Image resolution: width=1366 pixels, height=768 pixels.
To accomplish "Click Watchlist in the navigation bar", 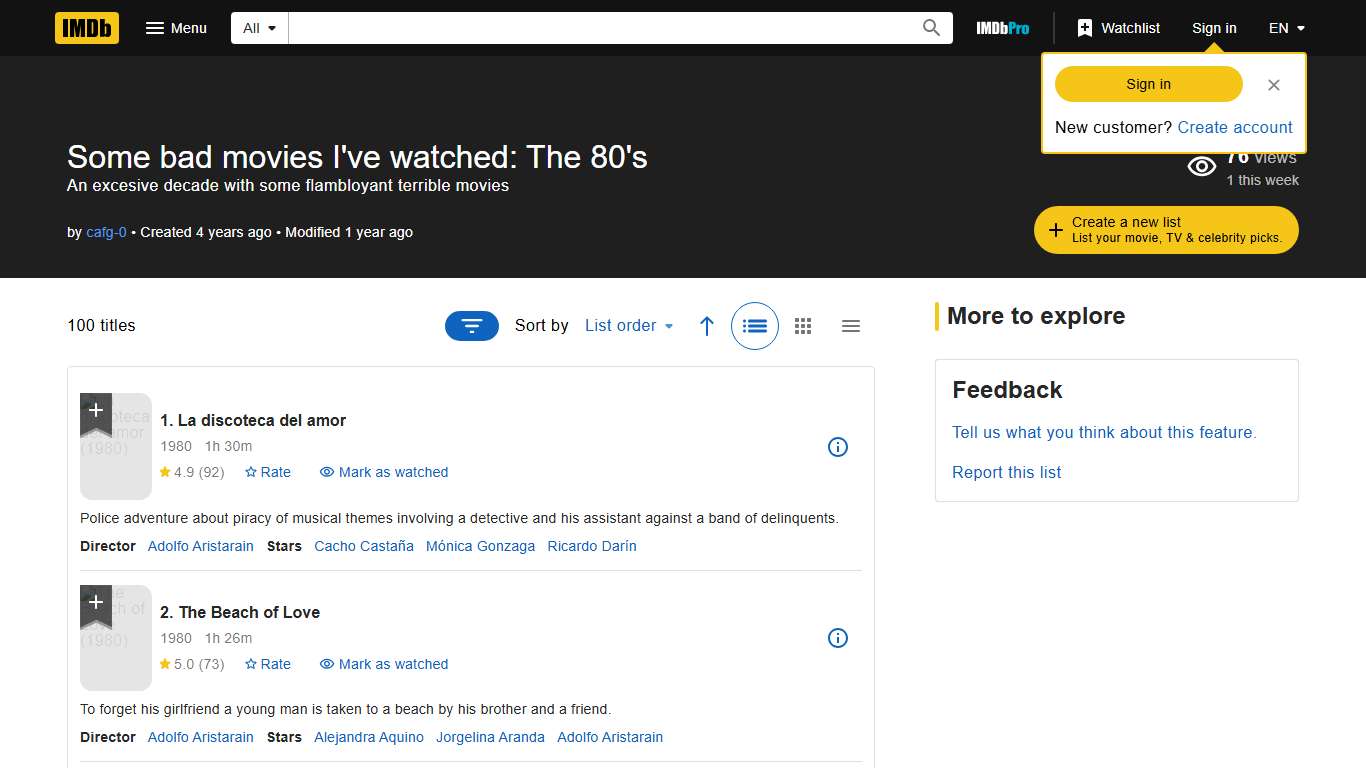I will pos(1118,27).
